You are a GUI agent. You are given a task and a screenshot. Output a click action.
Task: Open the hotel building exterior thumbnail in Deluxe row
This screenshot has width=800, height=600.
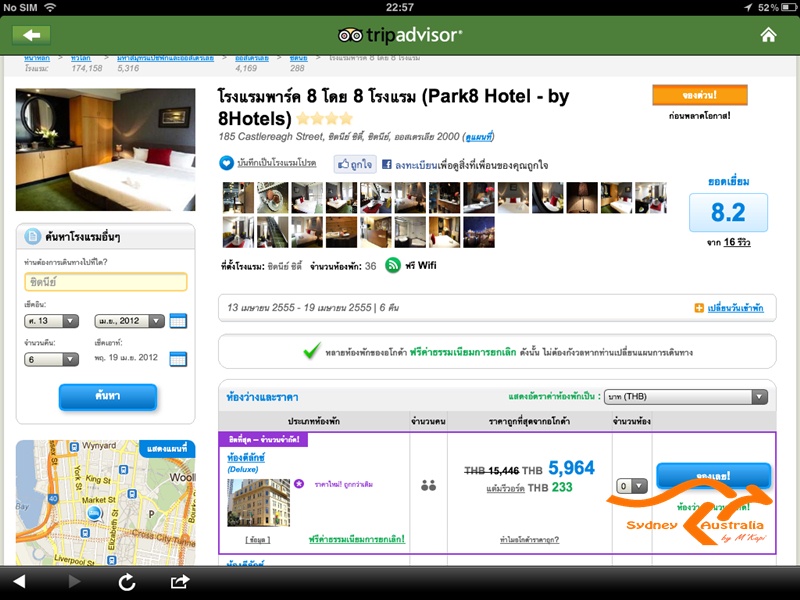[258, 503]
